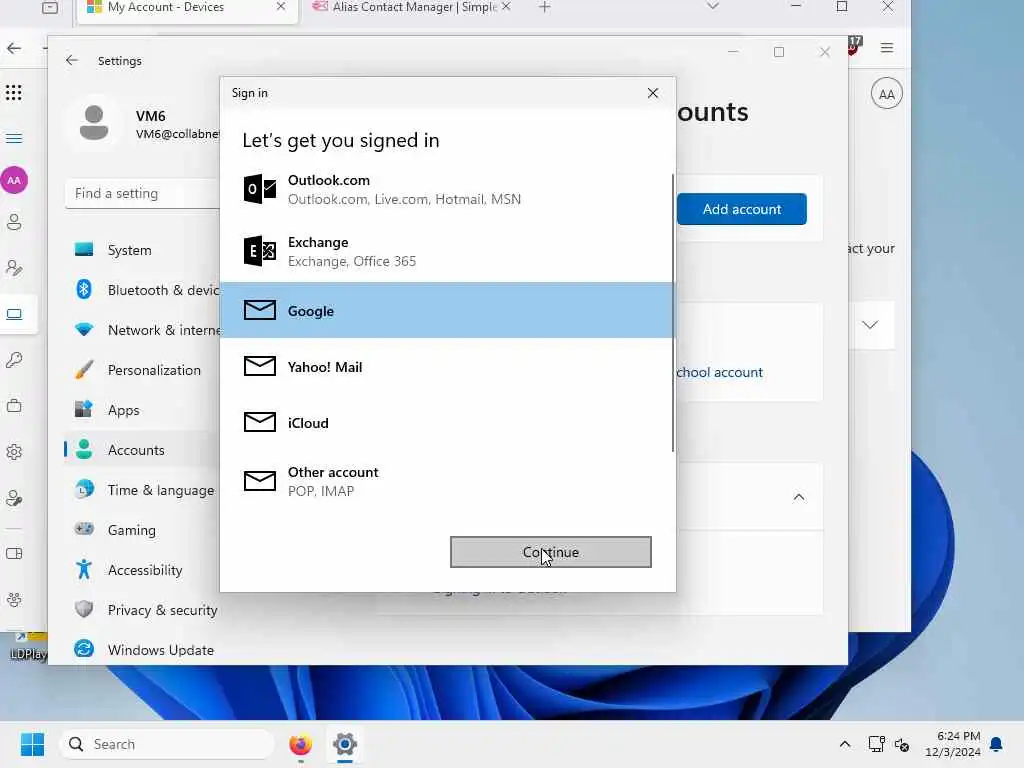Screen dimensions: 1024x768
Task: Open Personalization settings
Action: (x=142, y=370)
